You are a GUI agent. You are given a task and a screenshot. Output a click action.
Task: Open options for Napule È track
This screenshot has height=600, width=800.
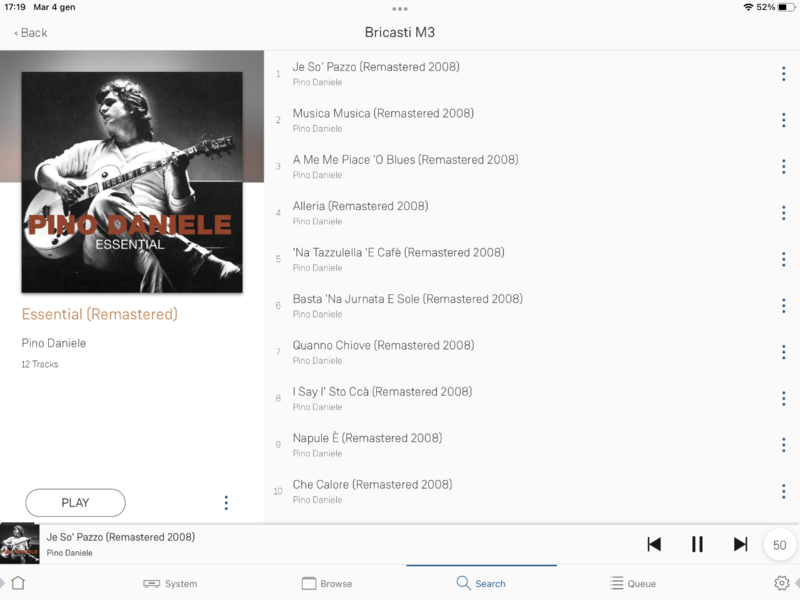(784, 445)
